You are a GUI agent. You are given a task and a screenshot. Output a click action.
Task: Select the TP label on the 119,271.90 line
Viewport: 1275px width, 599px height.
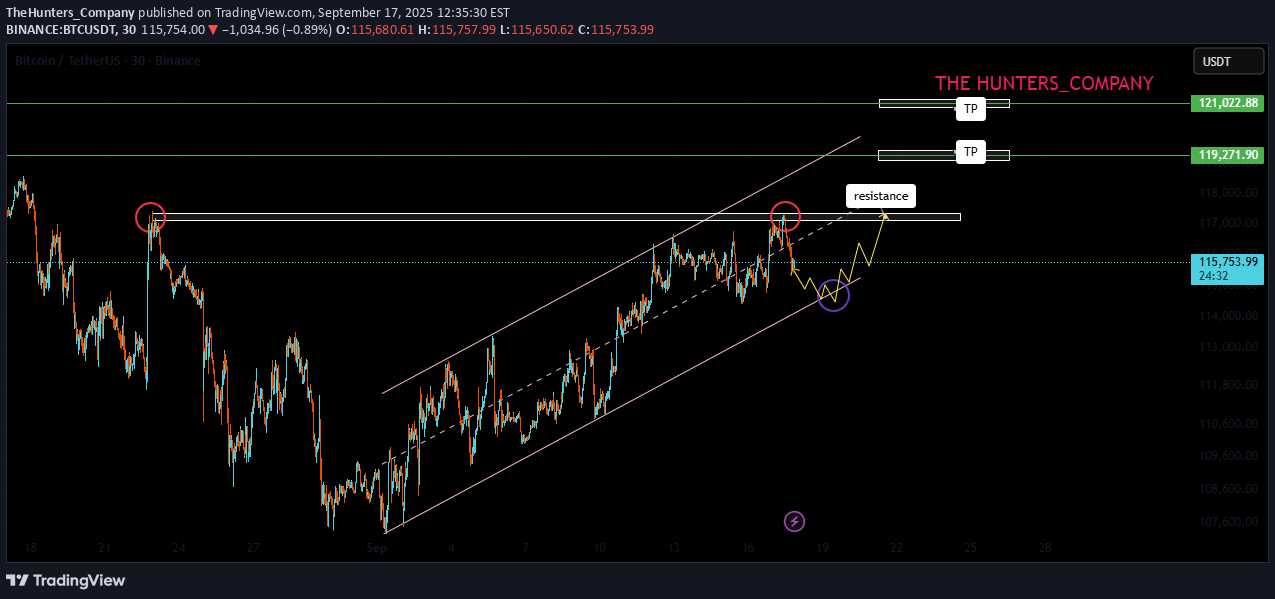[970, 152]
